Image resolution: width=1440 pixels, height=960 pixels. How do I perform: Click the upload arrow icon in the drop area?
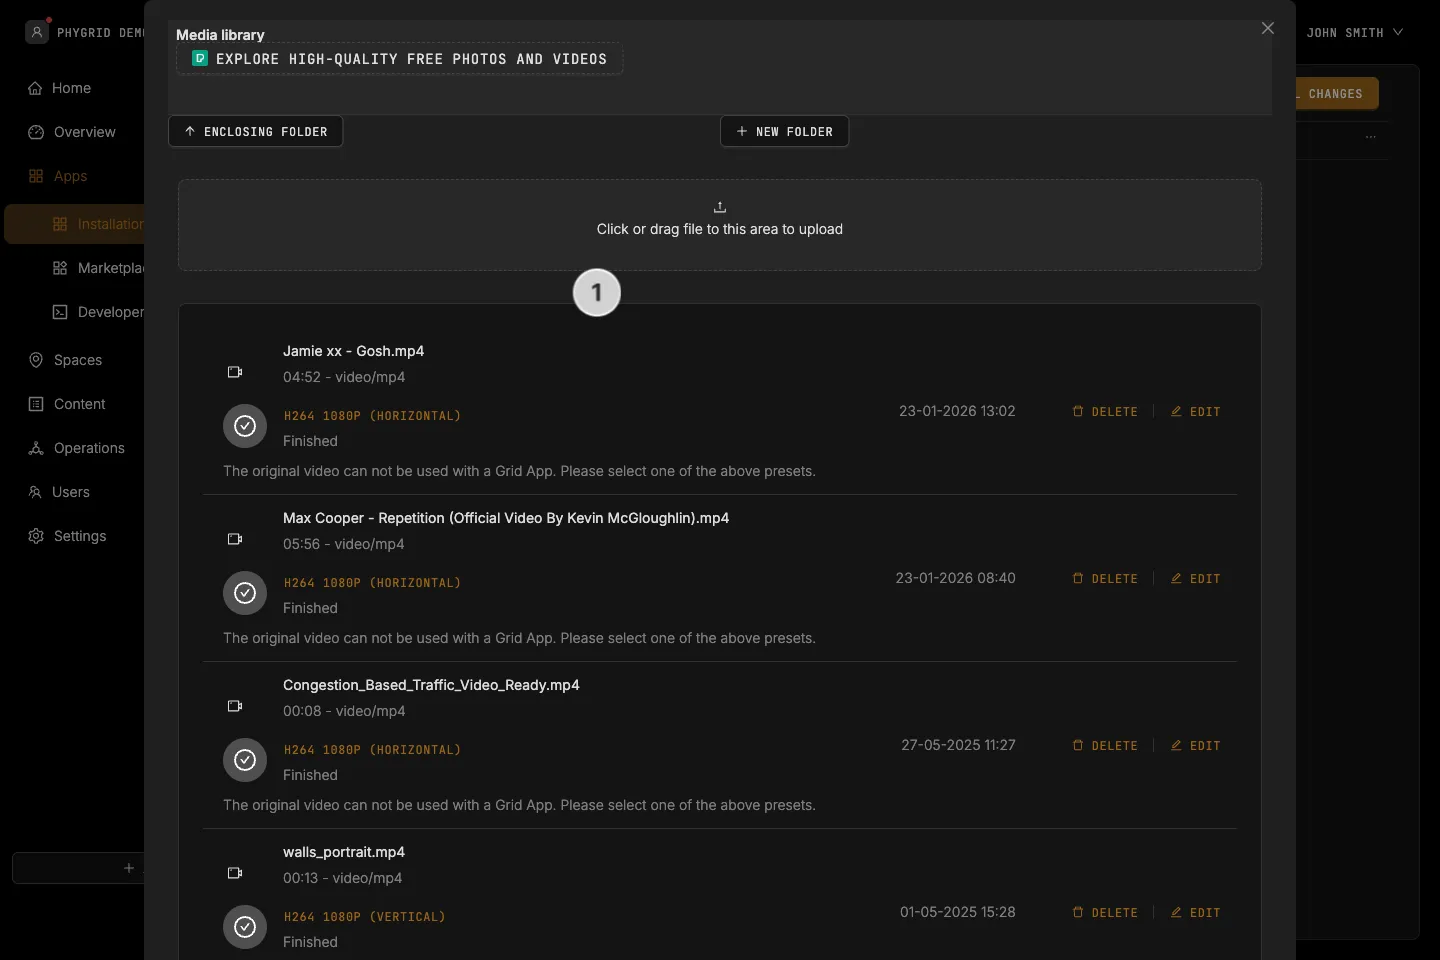coord(720,207)
